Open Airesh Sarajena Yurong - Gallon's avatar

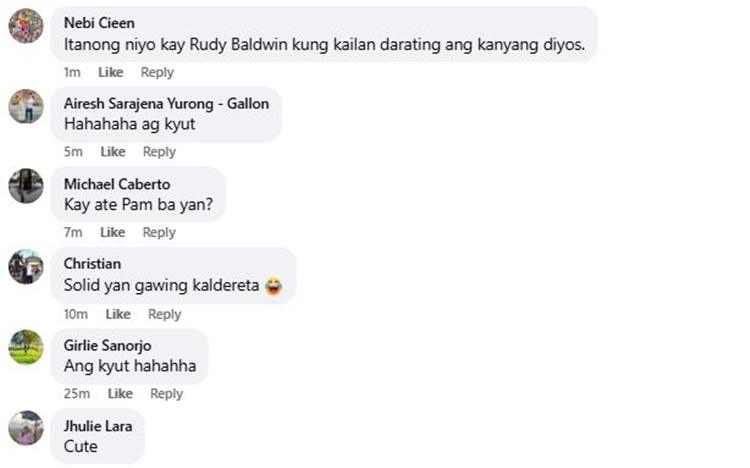click(x=26, y=106)
